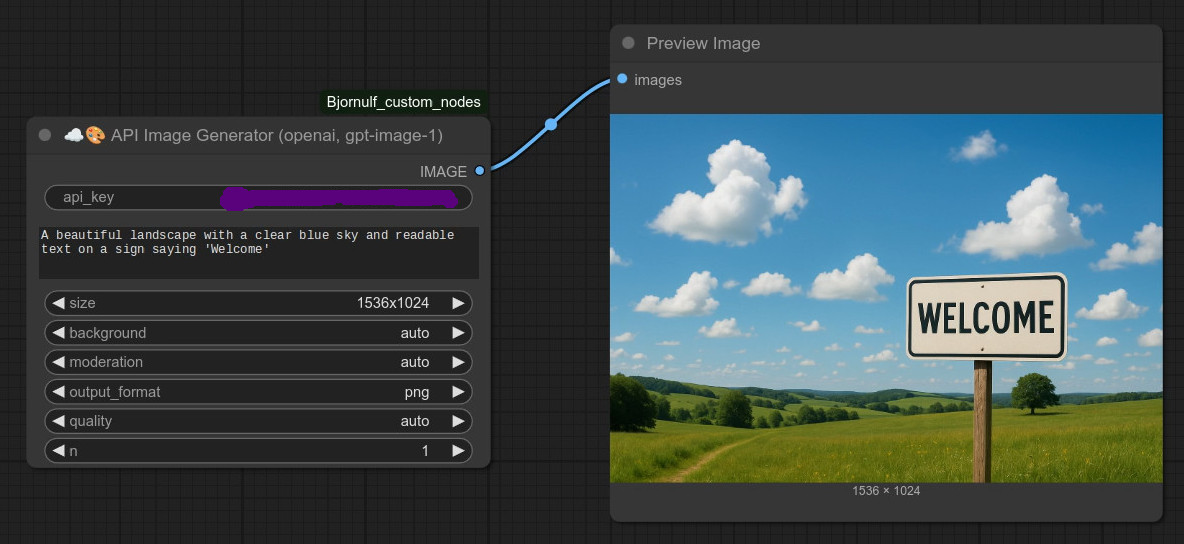Decrease size with left arrow
1184x544 pixels.
(x=58, y=303)
